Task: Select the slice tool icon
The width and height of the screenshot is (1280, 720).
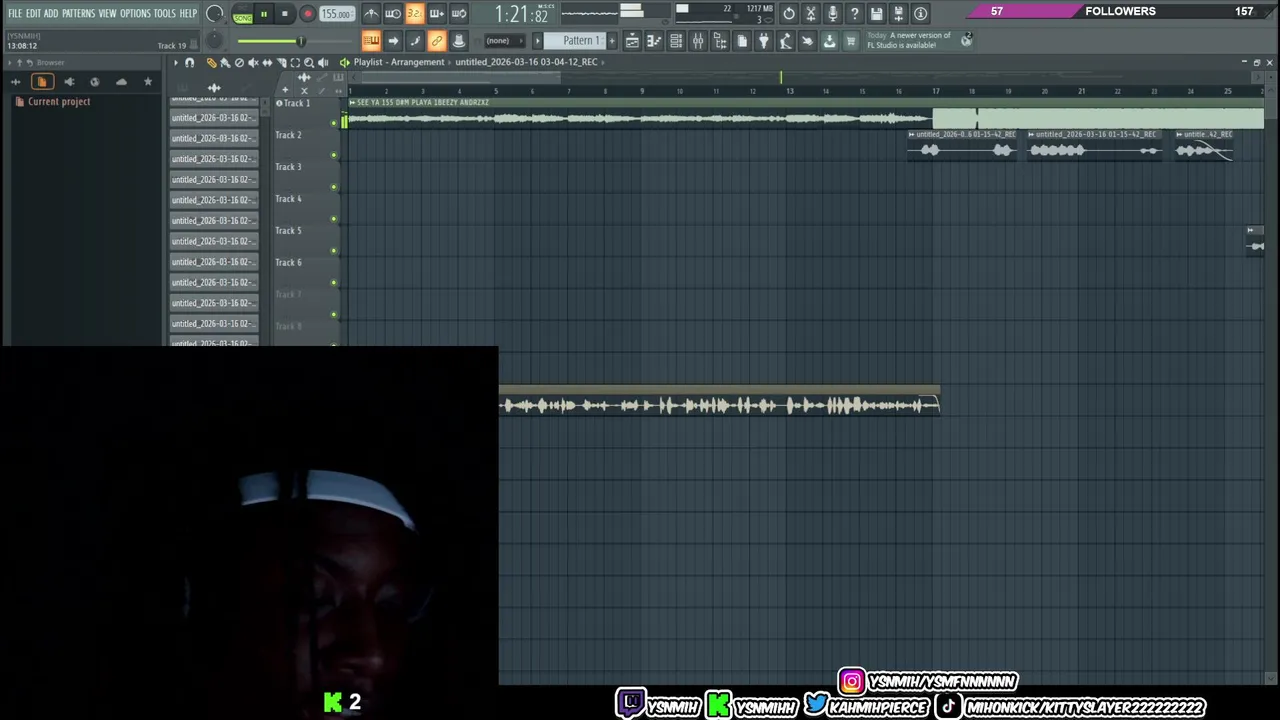Action: 281,62
